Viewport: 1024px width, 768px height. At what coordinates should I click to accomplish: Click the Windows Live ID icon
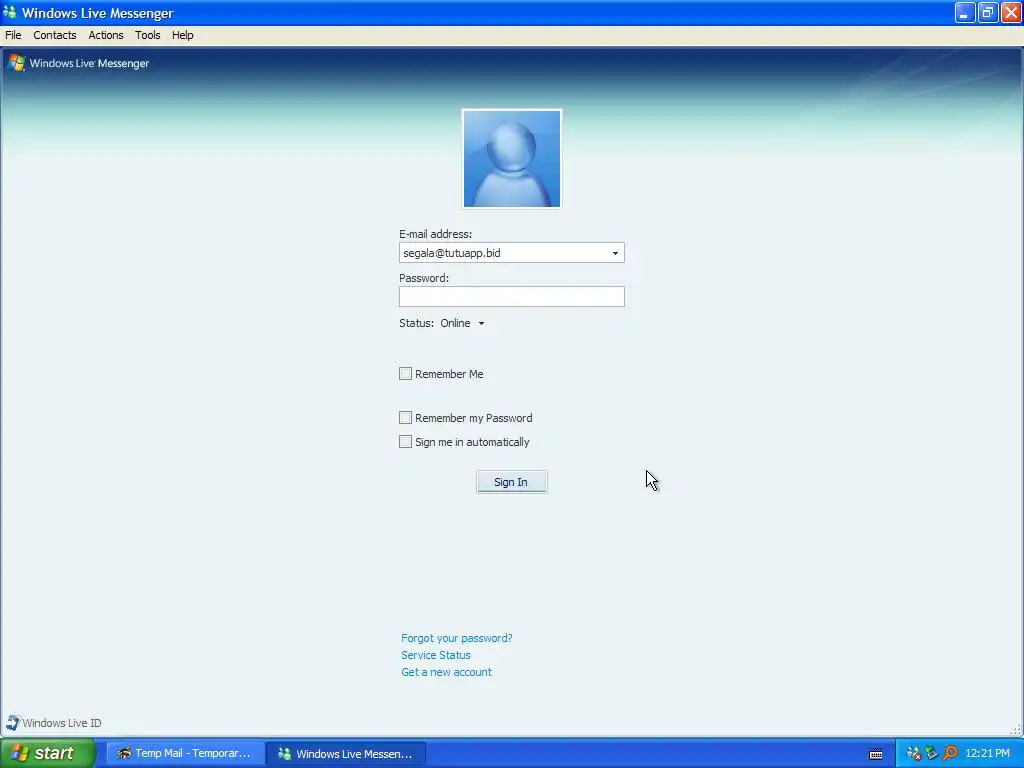[12, 722]
